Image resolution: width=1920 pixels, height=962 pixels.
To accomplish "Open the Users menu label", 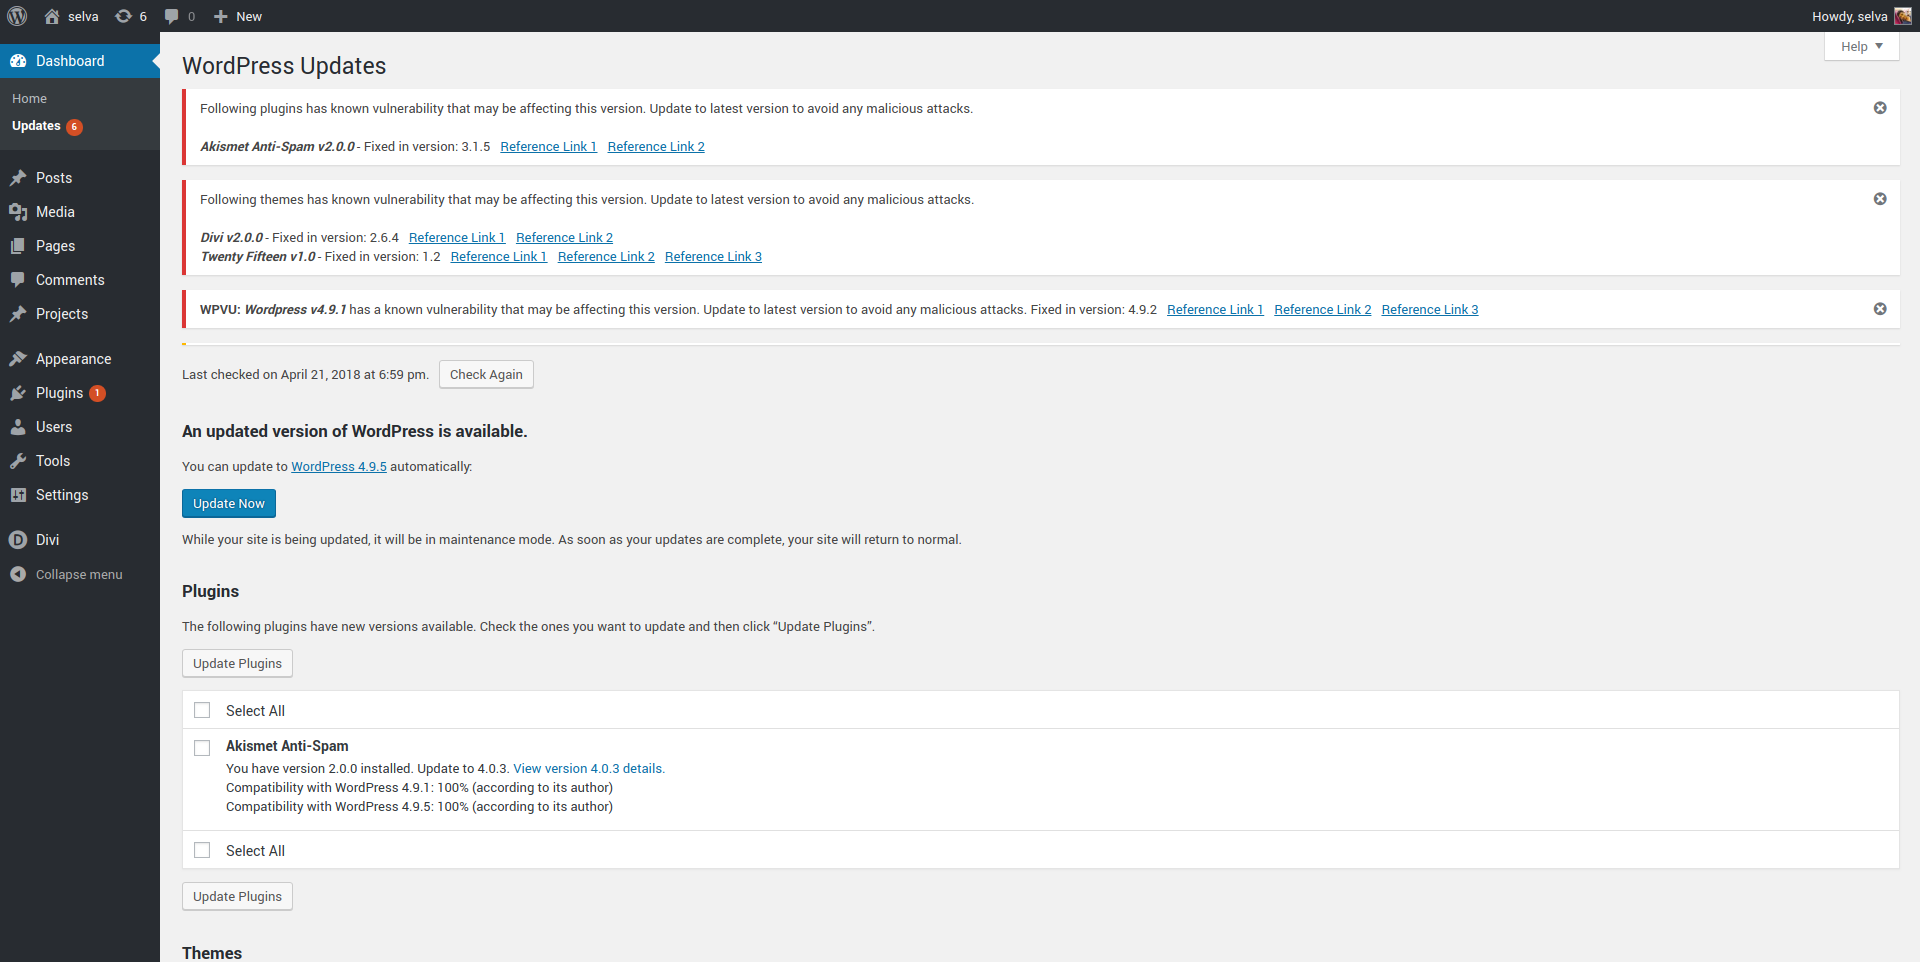I will coord(54,427).
